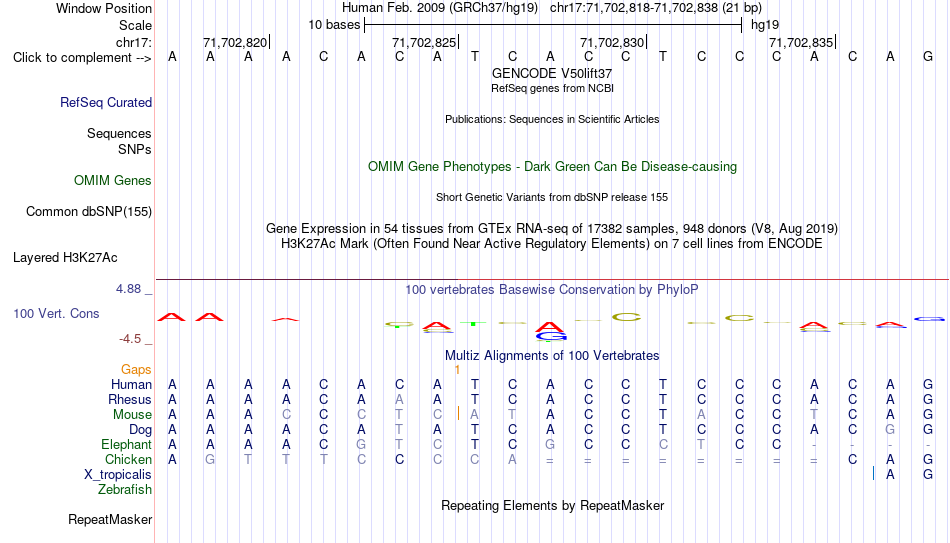The width and height of the screenshot is (950, 543).
Task: Click the Layered H3K27Ac track label
Action: click(65, 258)
